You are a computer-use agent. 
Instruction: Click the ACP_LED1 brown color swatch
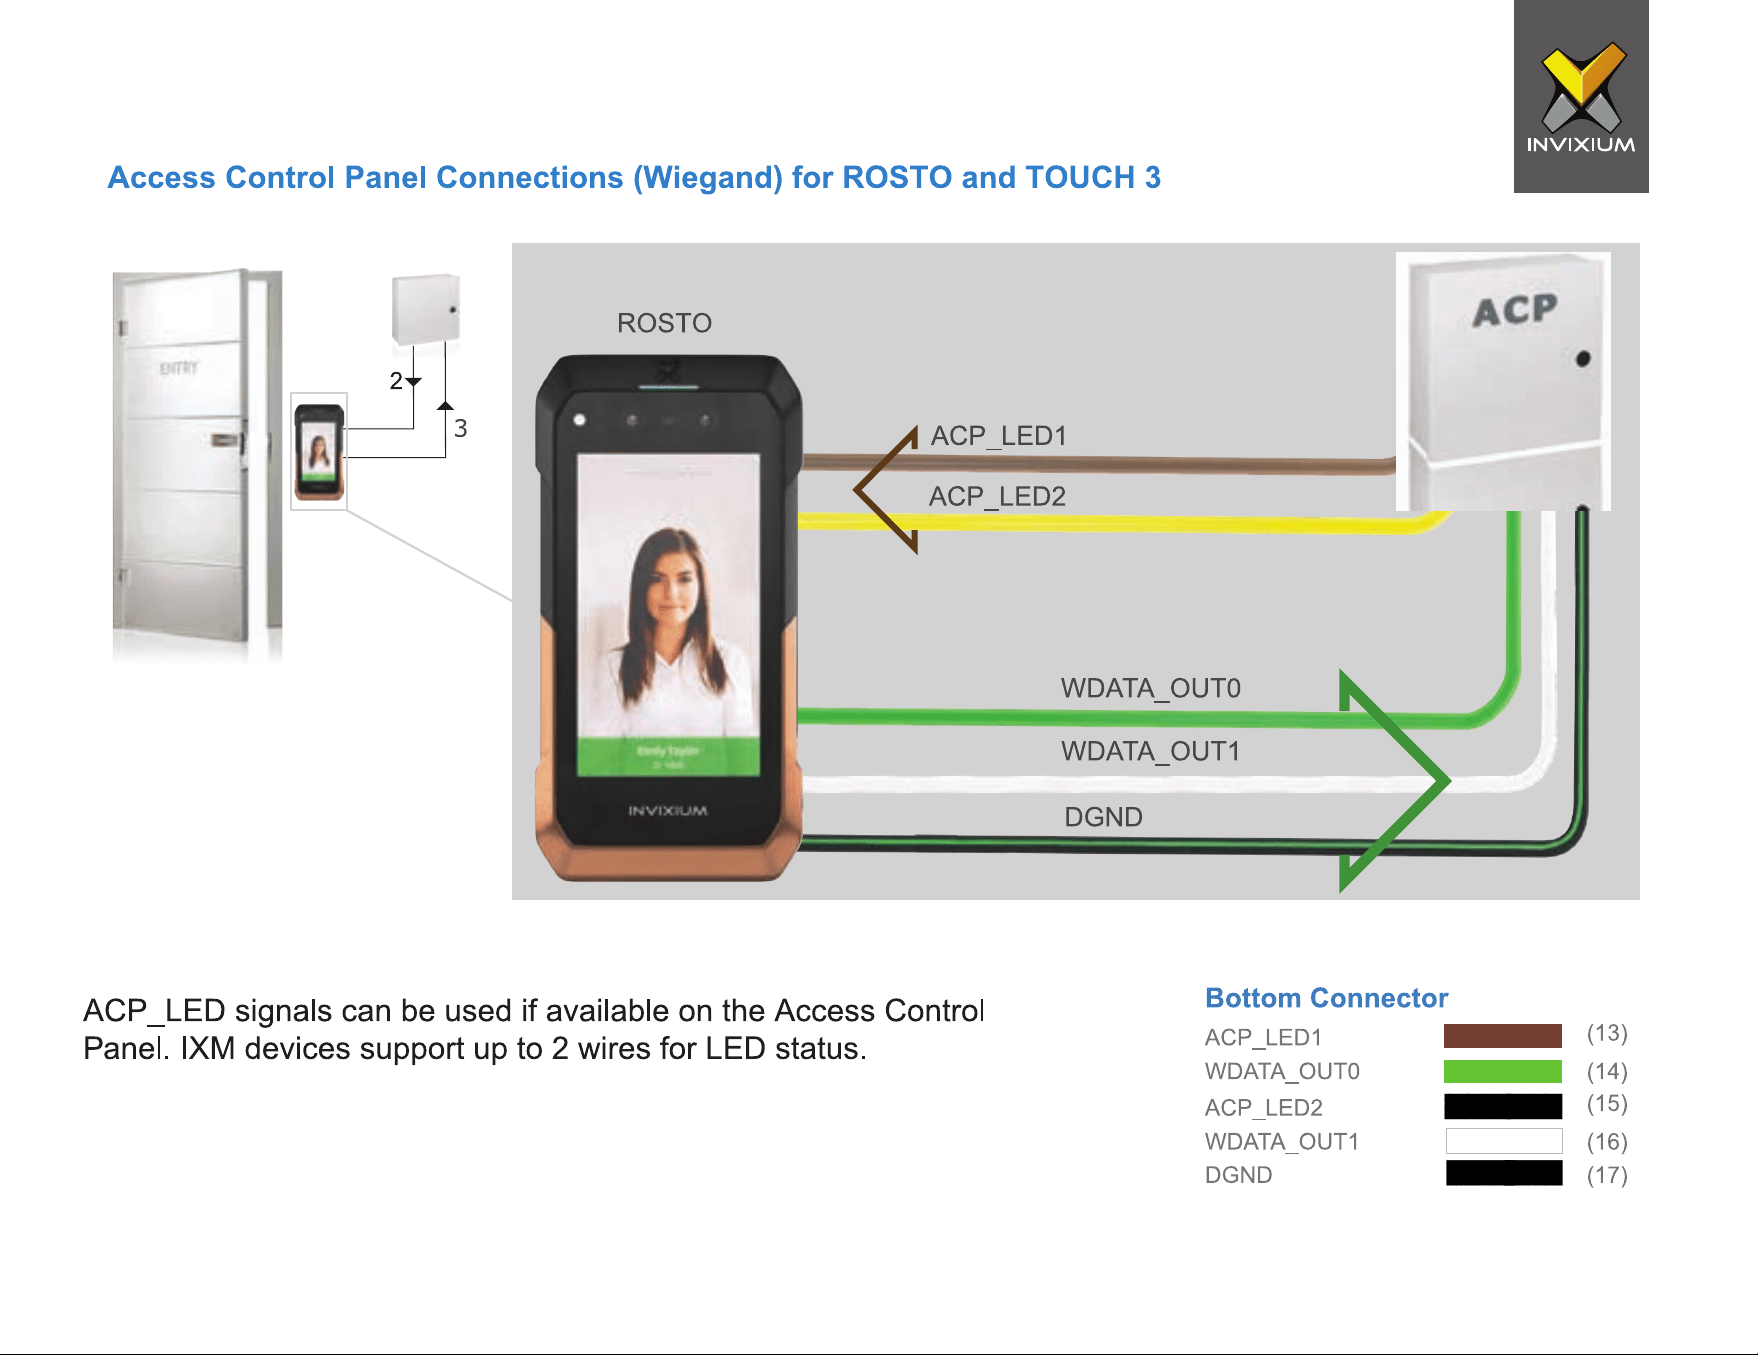pyautogui.click(x=1503, y=1036)
